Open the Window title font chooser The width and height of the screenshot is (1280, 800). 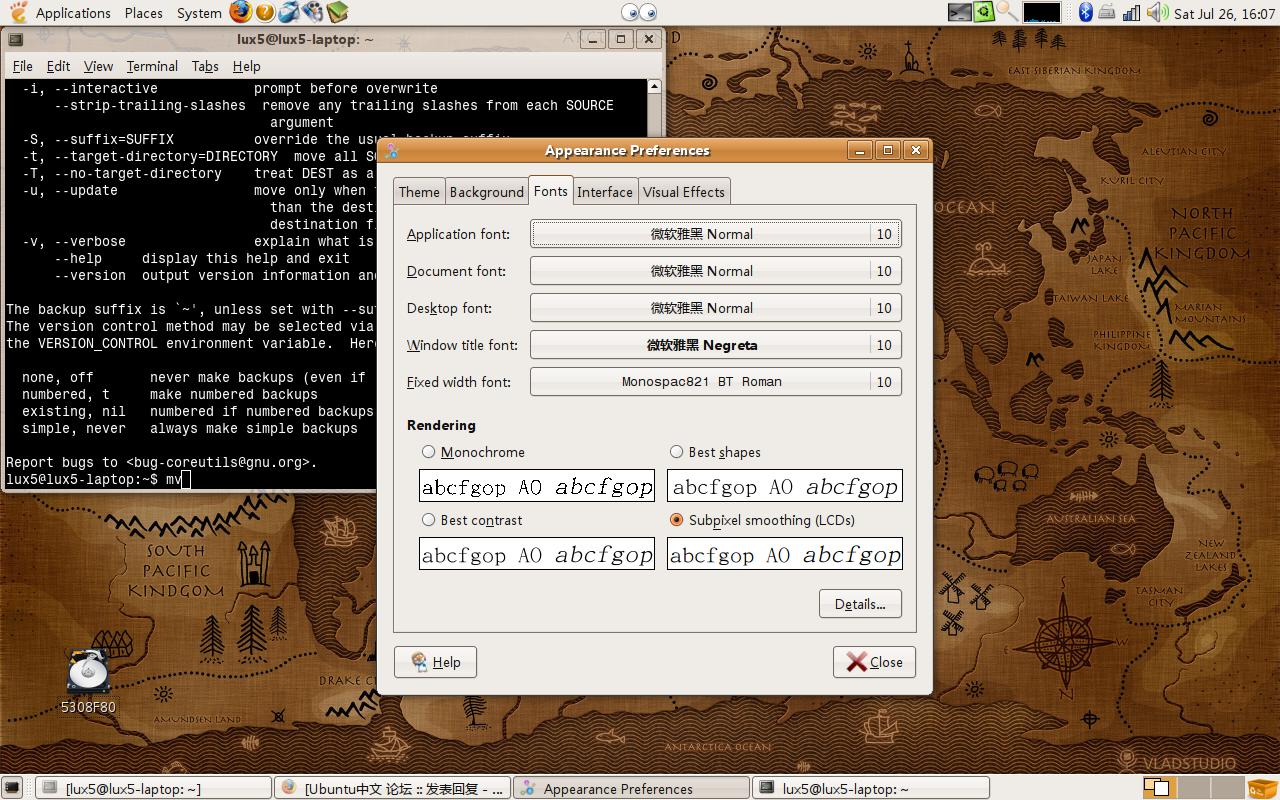point(716,345)
